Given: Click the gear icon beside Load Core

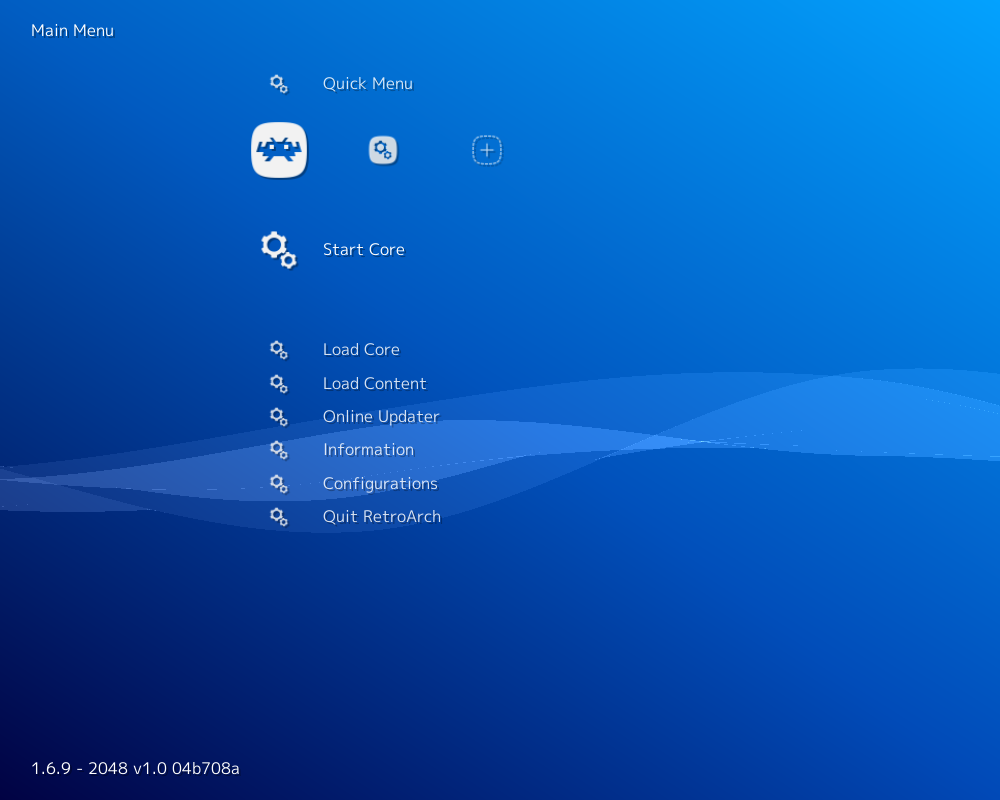Looking at the screenshot, I should 279,350.
